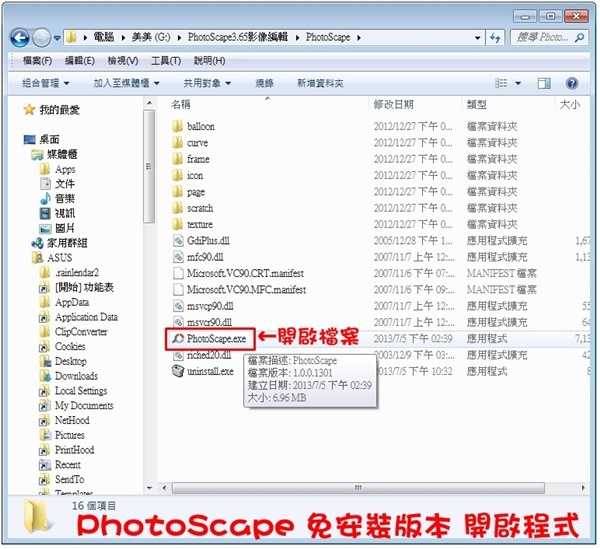The image size is (600, 549).
Task: Select the frame folder icon
Action: click(178, 159)
